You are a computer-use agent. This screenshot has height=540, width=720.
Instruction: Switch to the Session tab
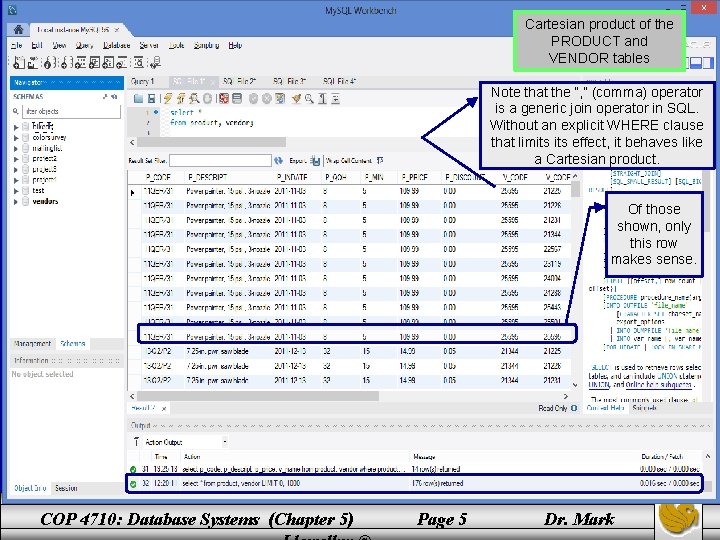click(66, 488)
